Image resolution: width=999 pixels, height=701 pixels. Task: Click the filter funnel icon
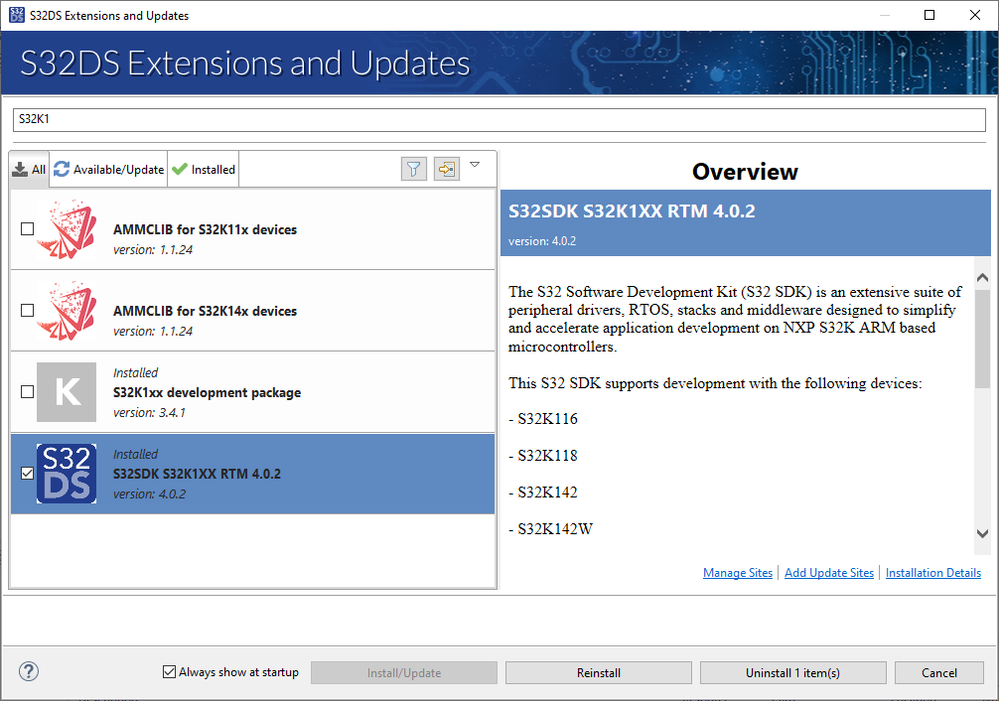pyautogui.click(x=413, y=169)
